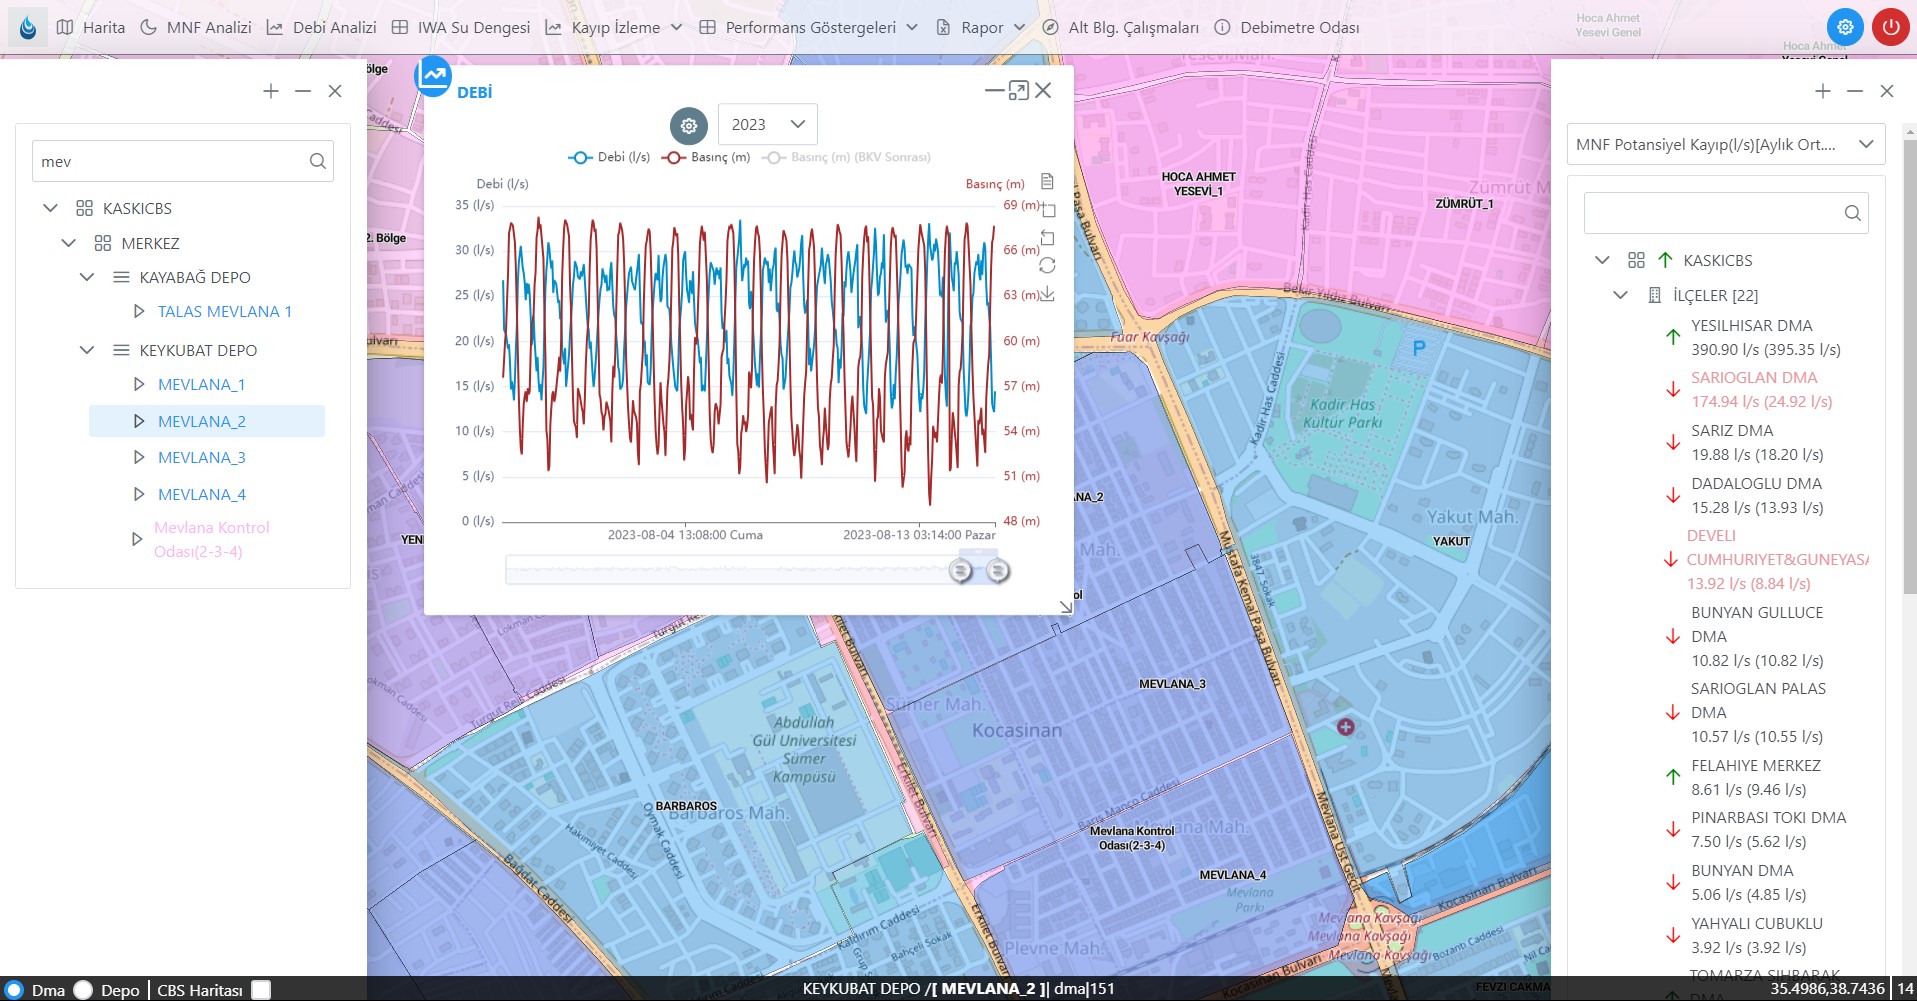1917x1001 pixels.
Task: Collapse the KEYKUBAT DEPO tree node
Action: [87, 350]
